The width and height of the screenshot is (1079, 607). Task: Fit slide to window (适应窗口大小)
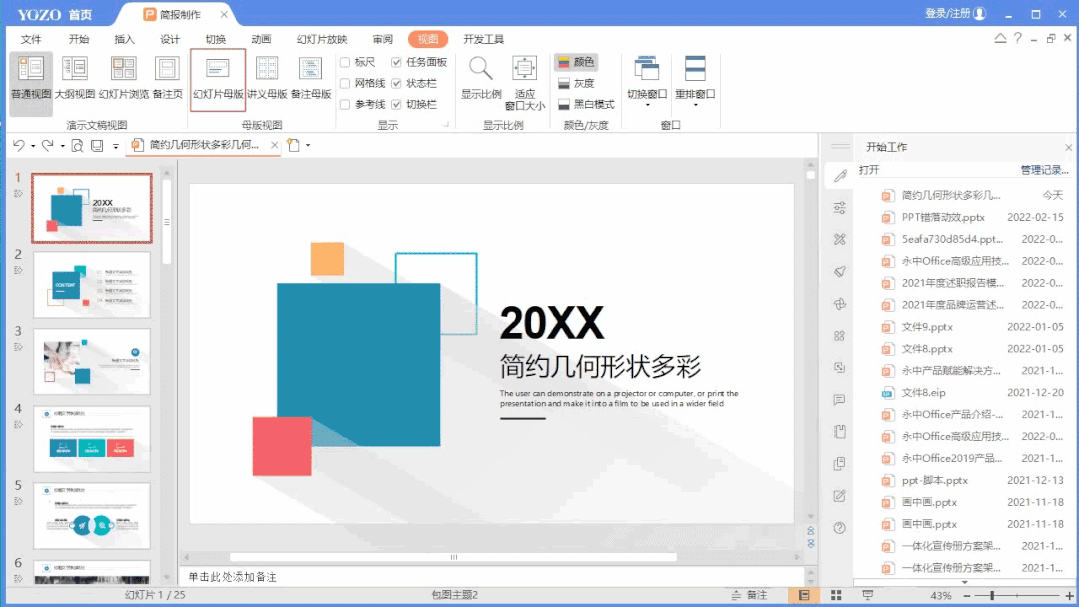pyautogui.click(x=524, y=83)
